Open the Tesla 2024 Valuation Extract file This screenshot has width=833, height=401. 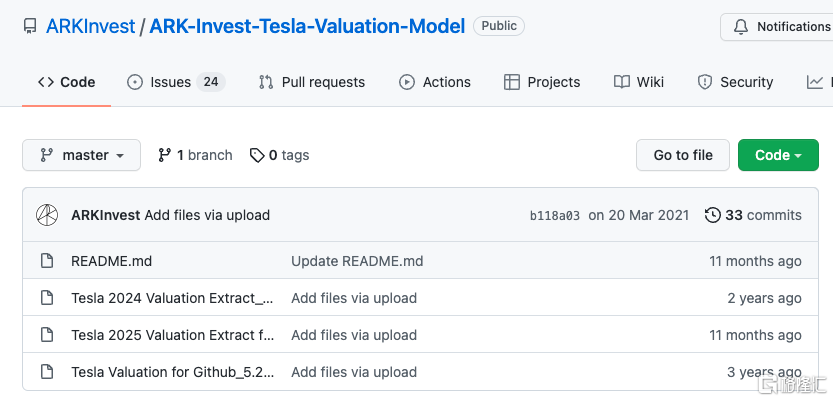pyautogui.click(x=172, y=298)
